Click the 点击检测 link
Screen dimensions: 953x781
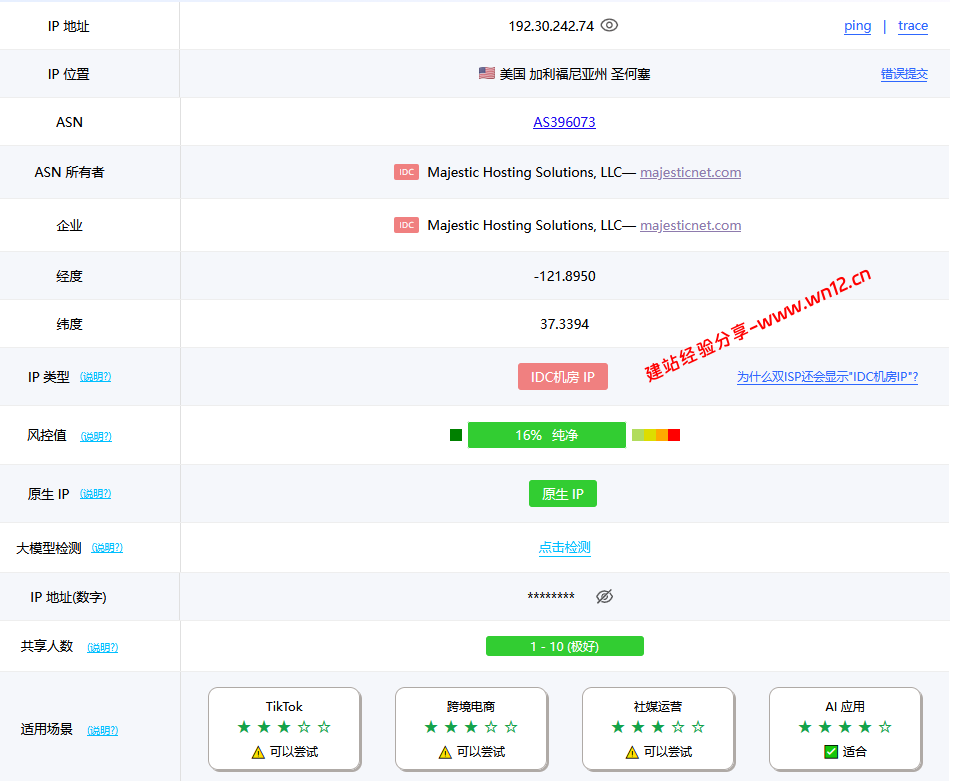565,548
